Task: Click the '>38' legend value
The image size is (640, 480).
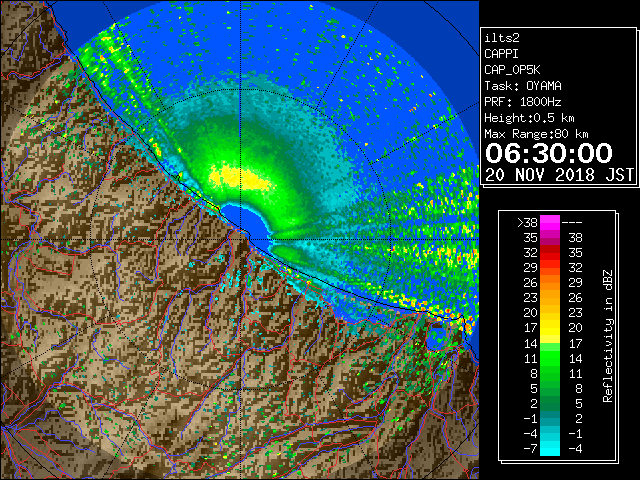Action: coord(527,223)
